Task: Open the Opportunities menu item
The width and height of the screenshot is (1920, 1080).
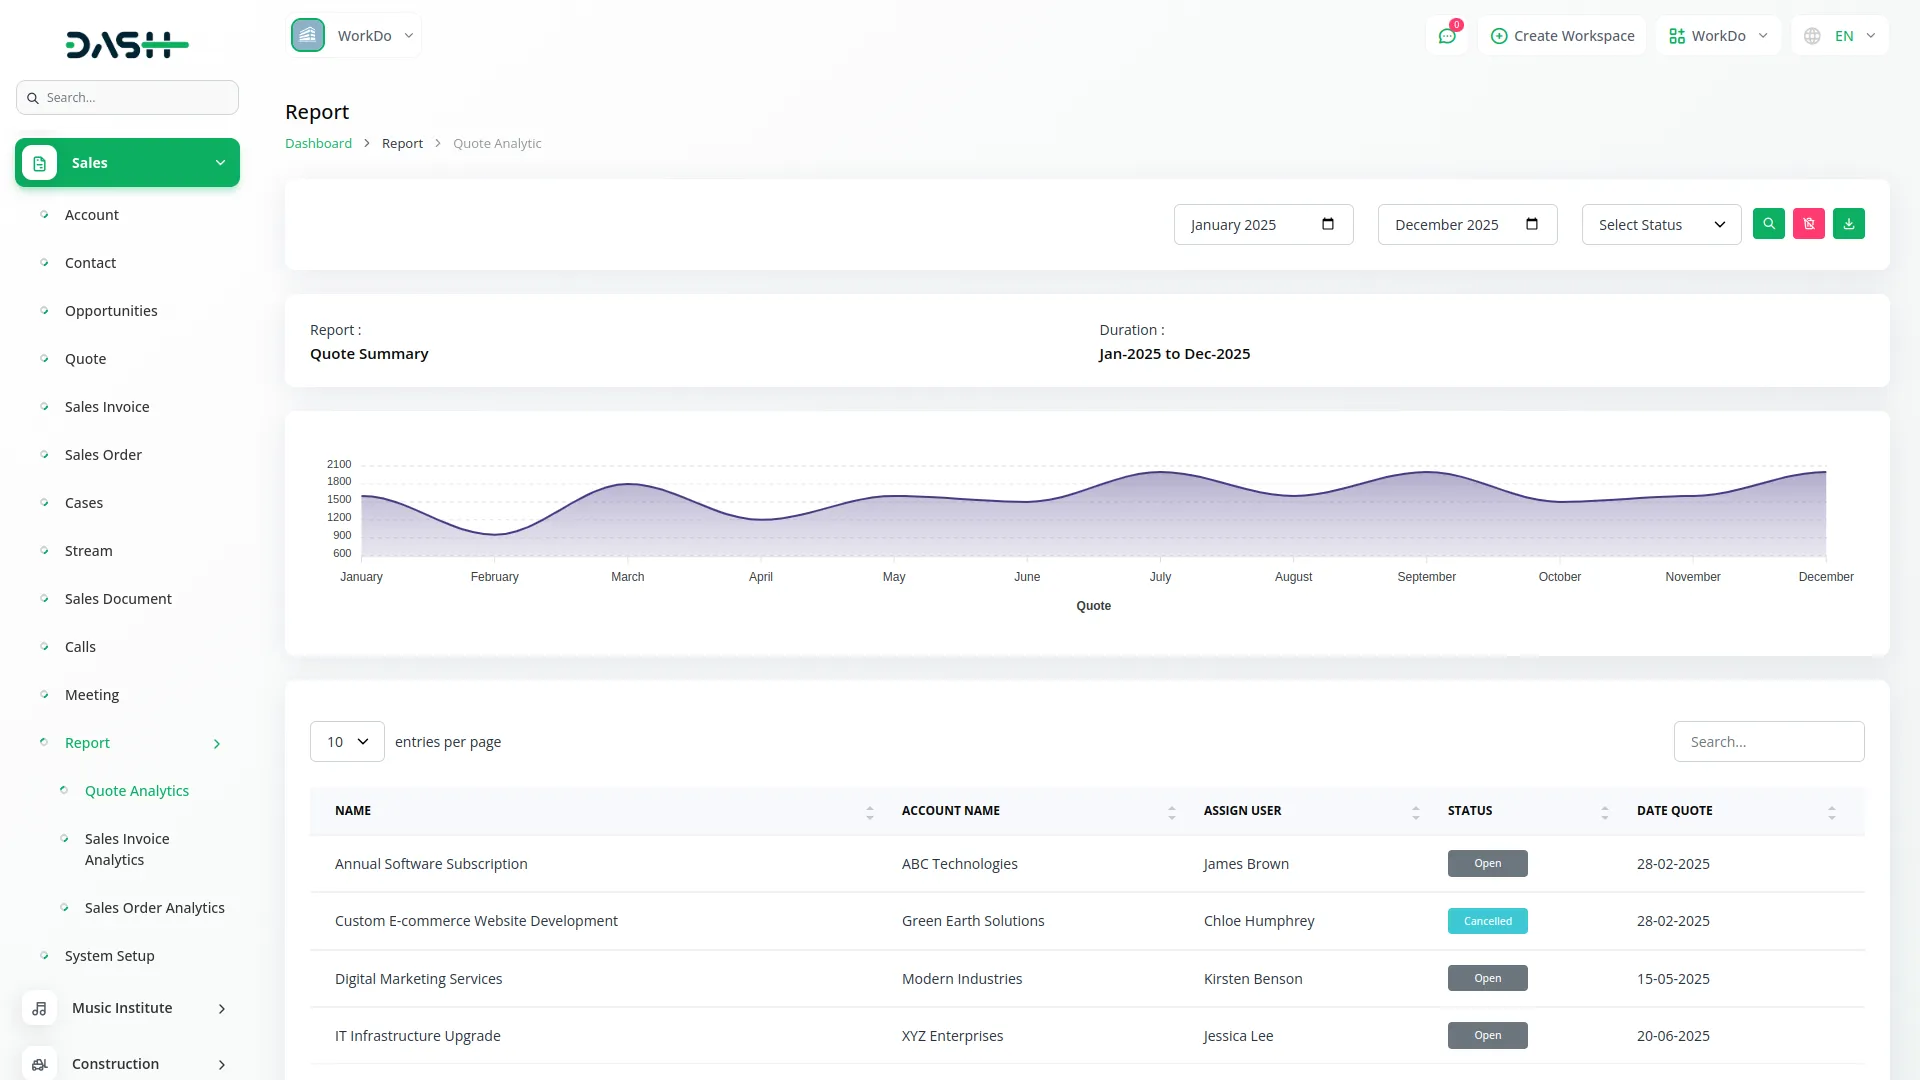Action: point(111,311)
